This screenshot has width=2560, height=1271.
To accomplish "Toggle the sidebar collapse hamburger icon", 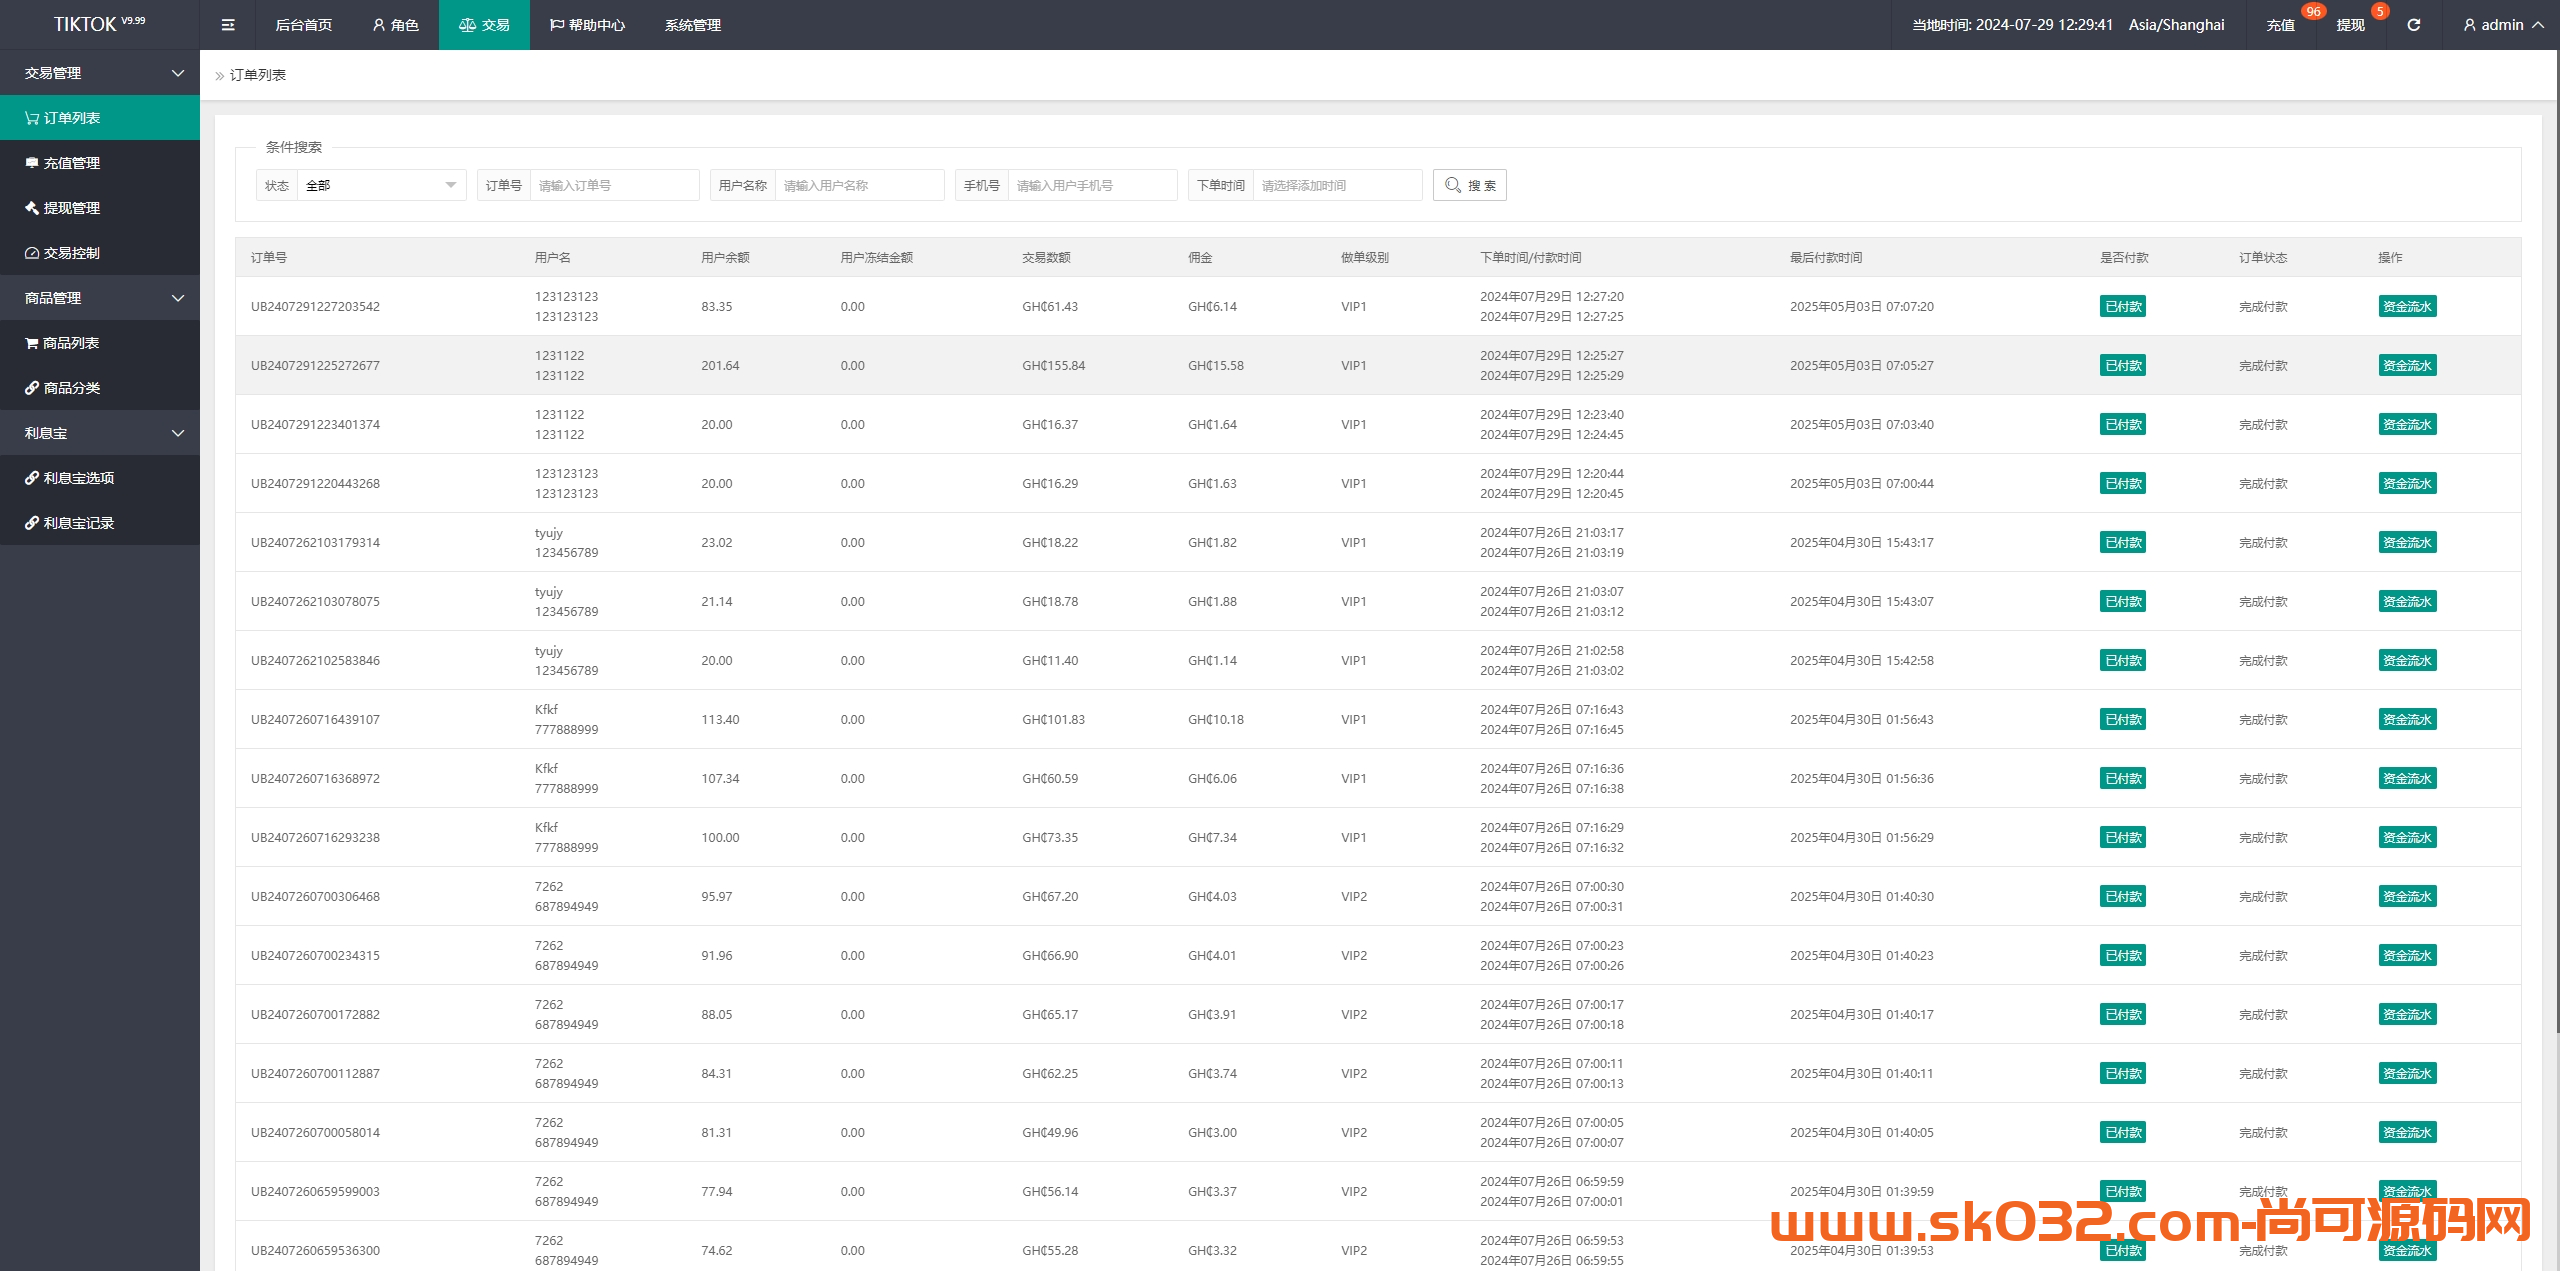I will pos(228,25).
